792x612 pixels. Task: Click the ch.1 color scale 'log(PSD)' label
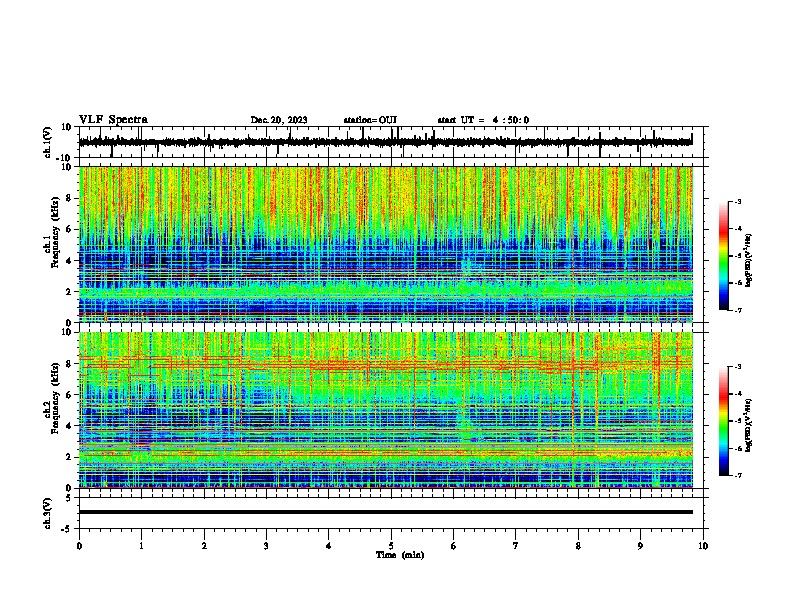[748, 261]
